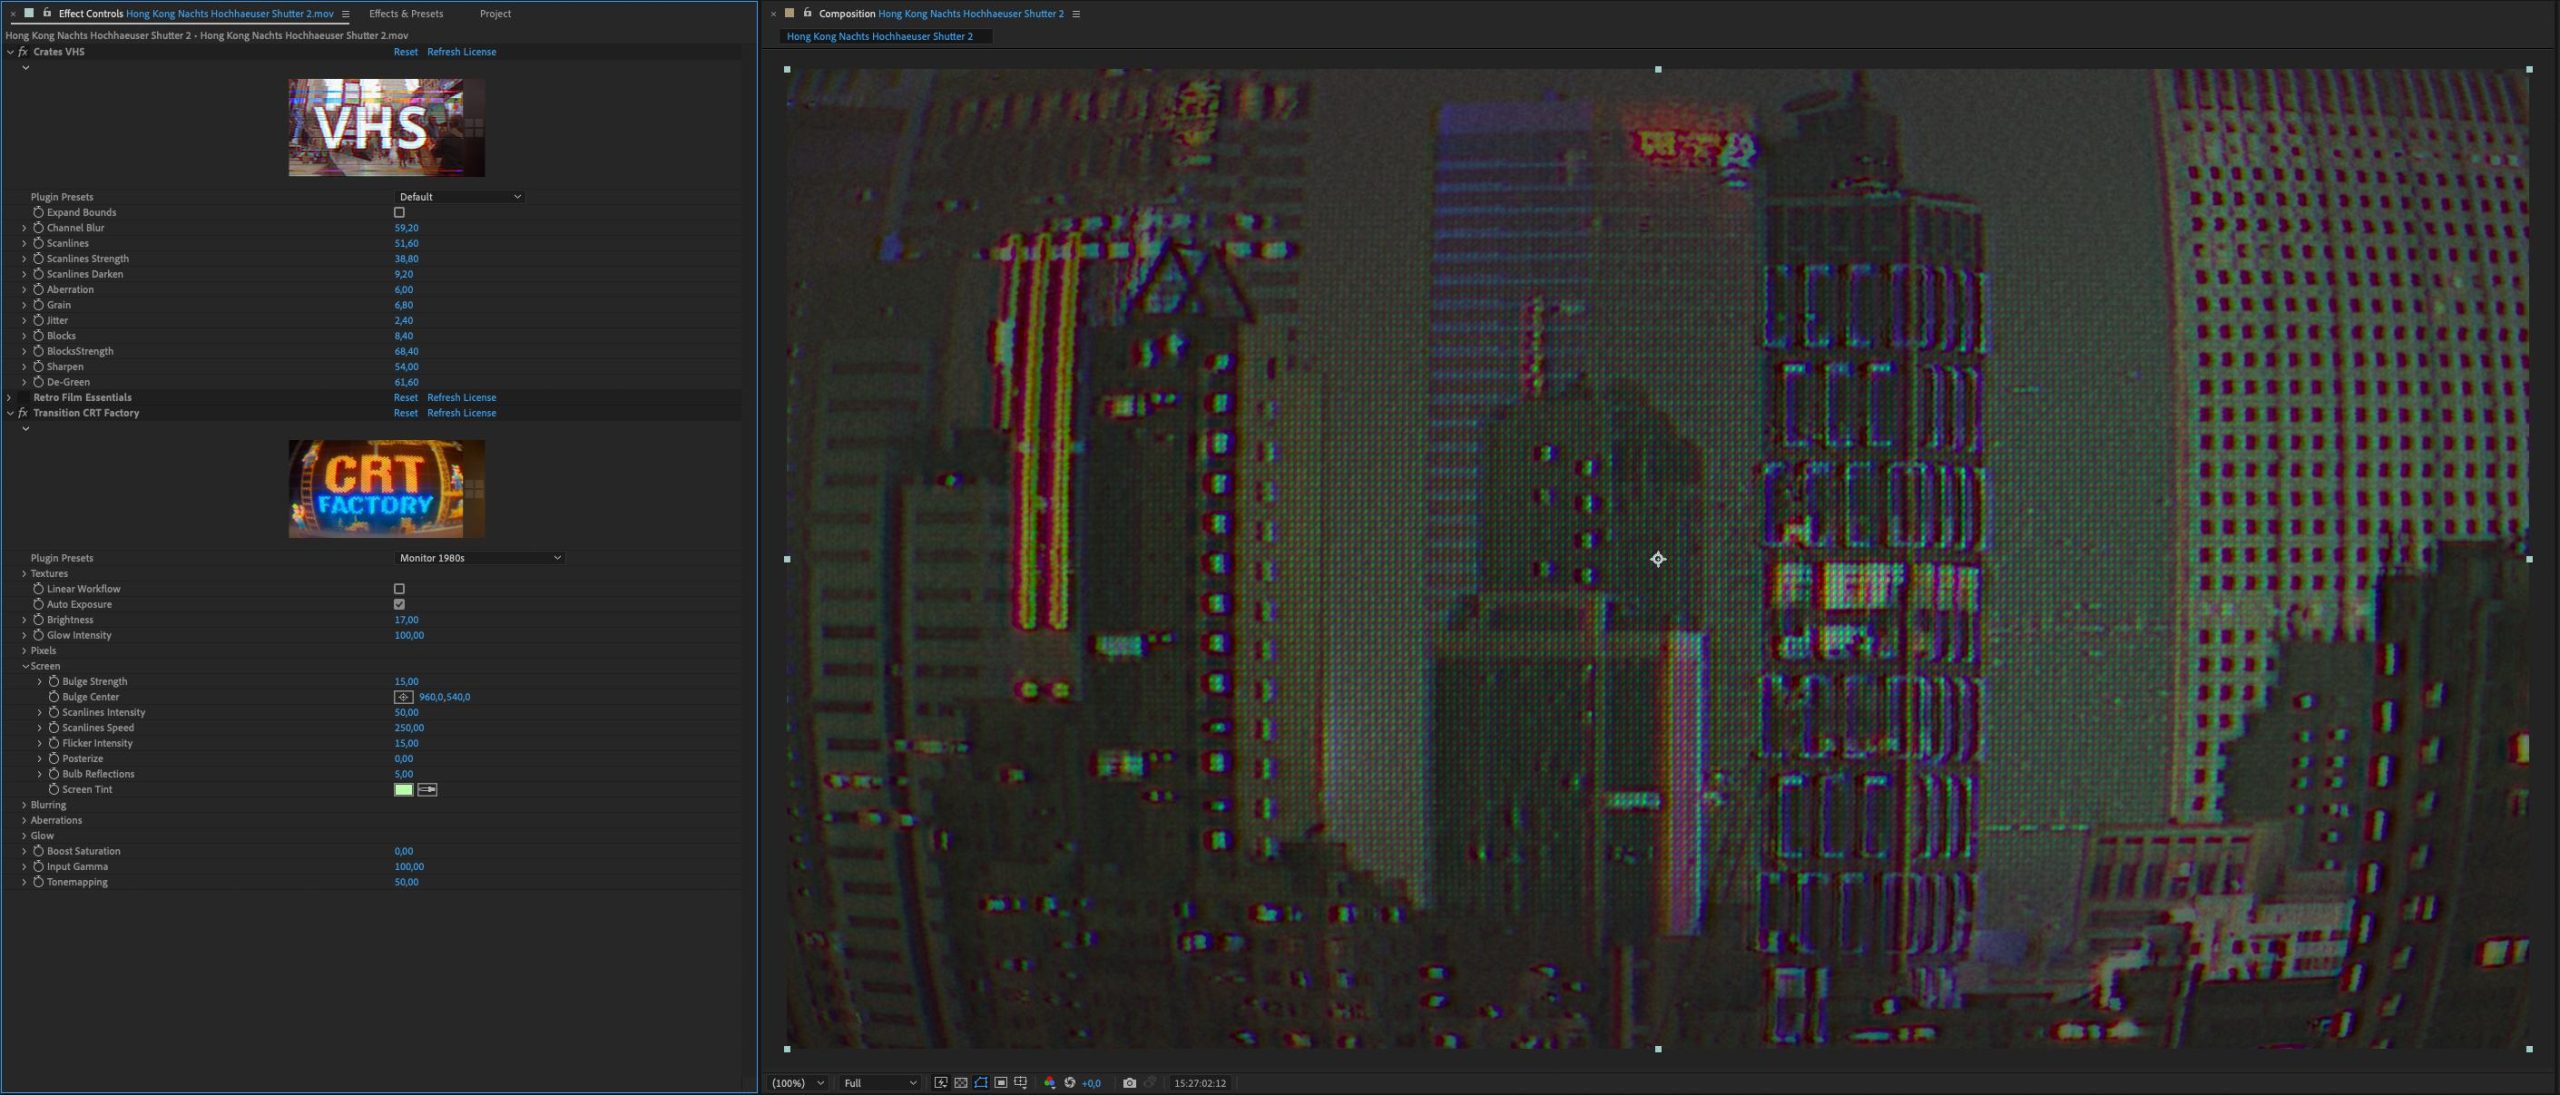
Task: Click the Region of Interest icon
Action: (1001, 1083)
